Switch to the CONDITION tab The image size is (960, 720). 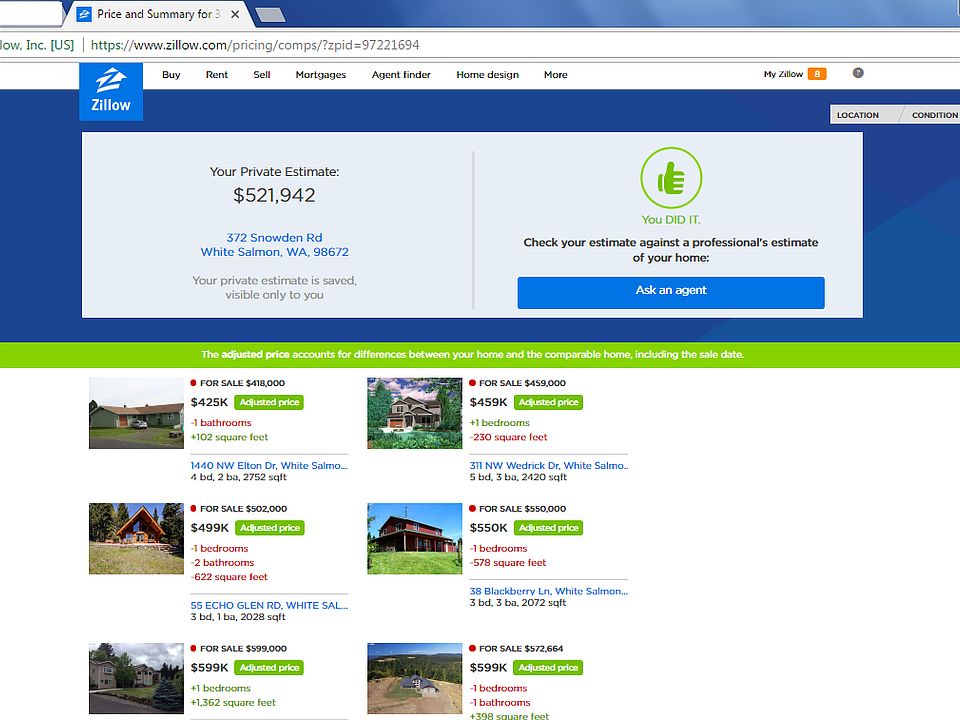(934, 114)
